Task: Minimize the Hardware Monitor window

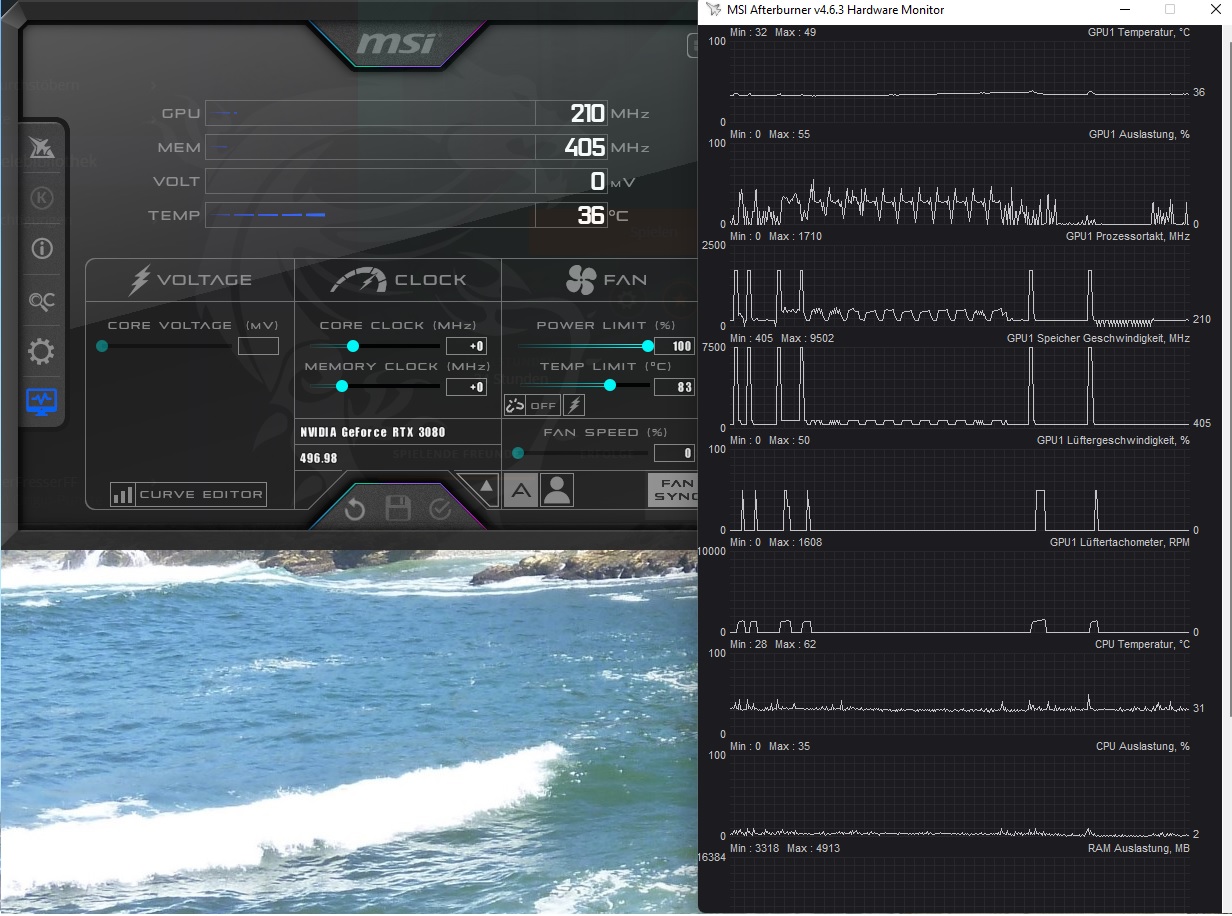Action: 1125,10
